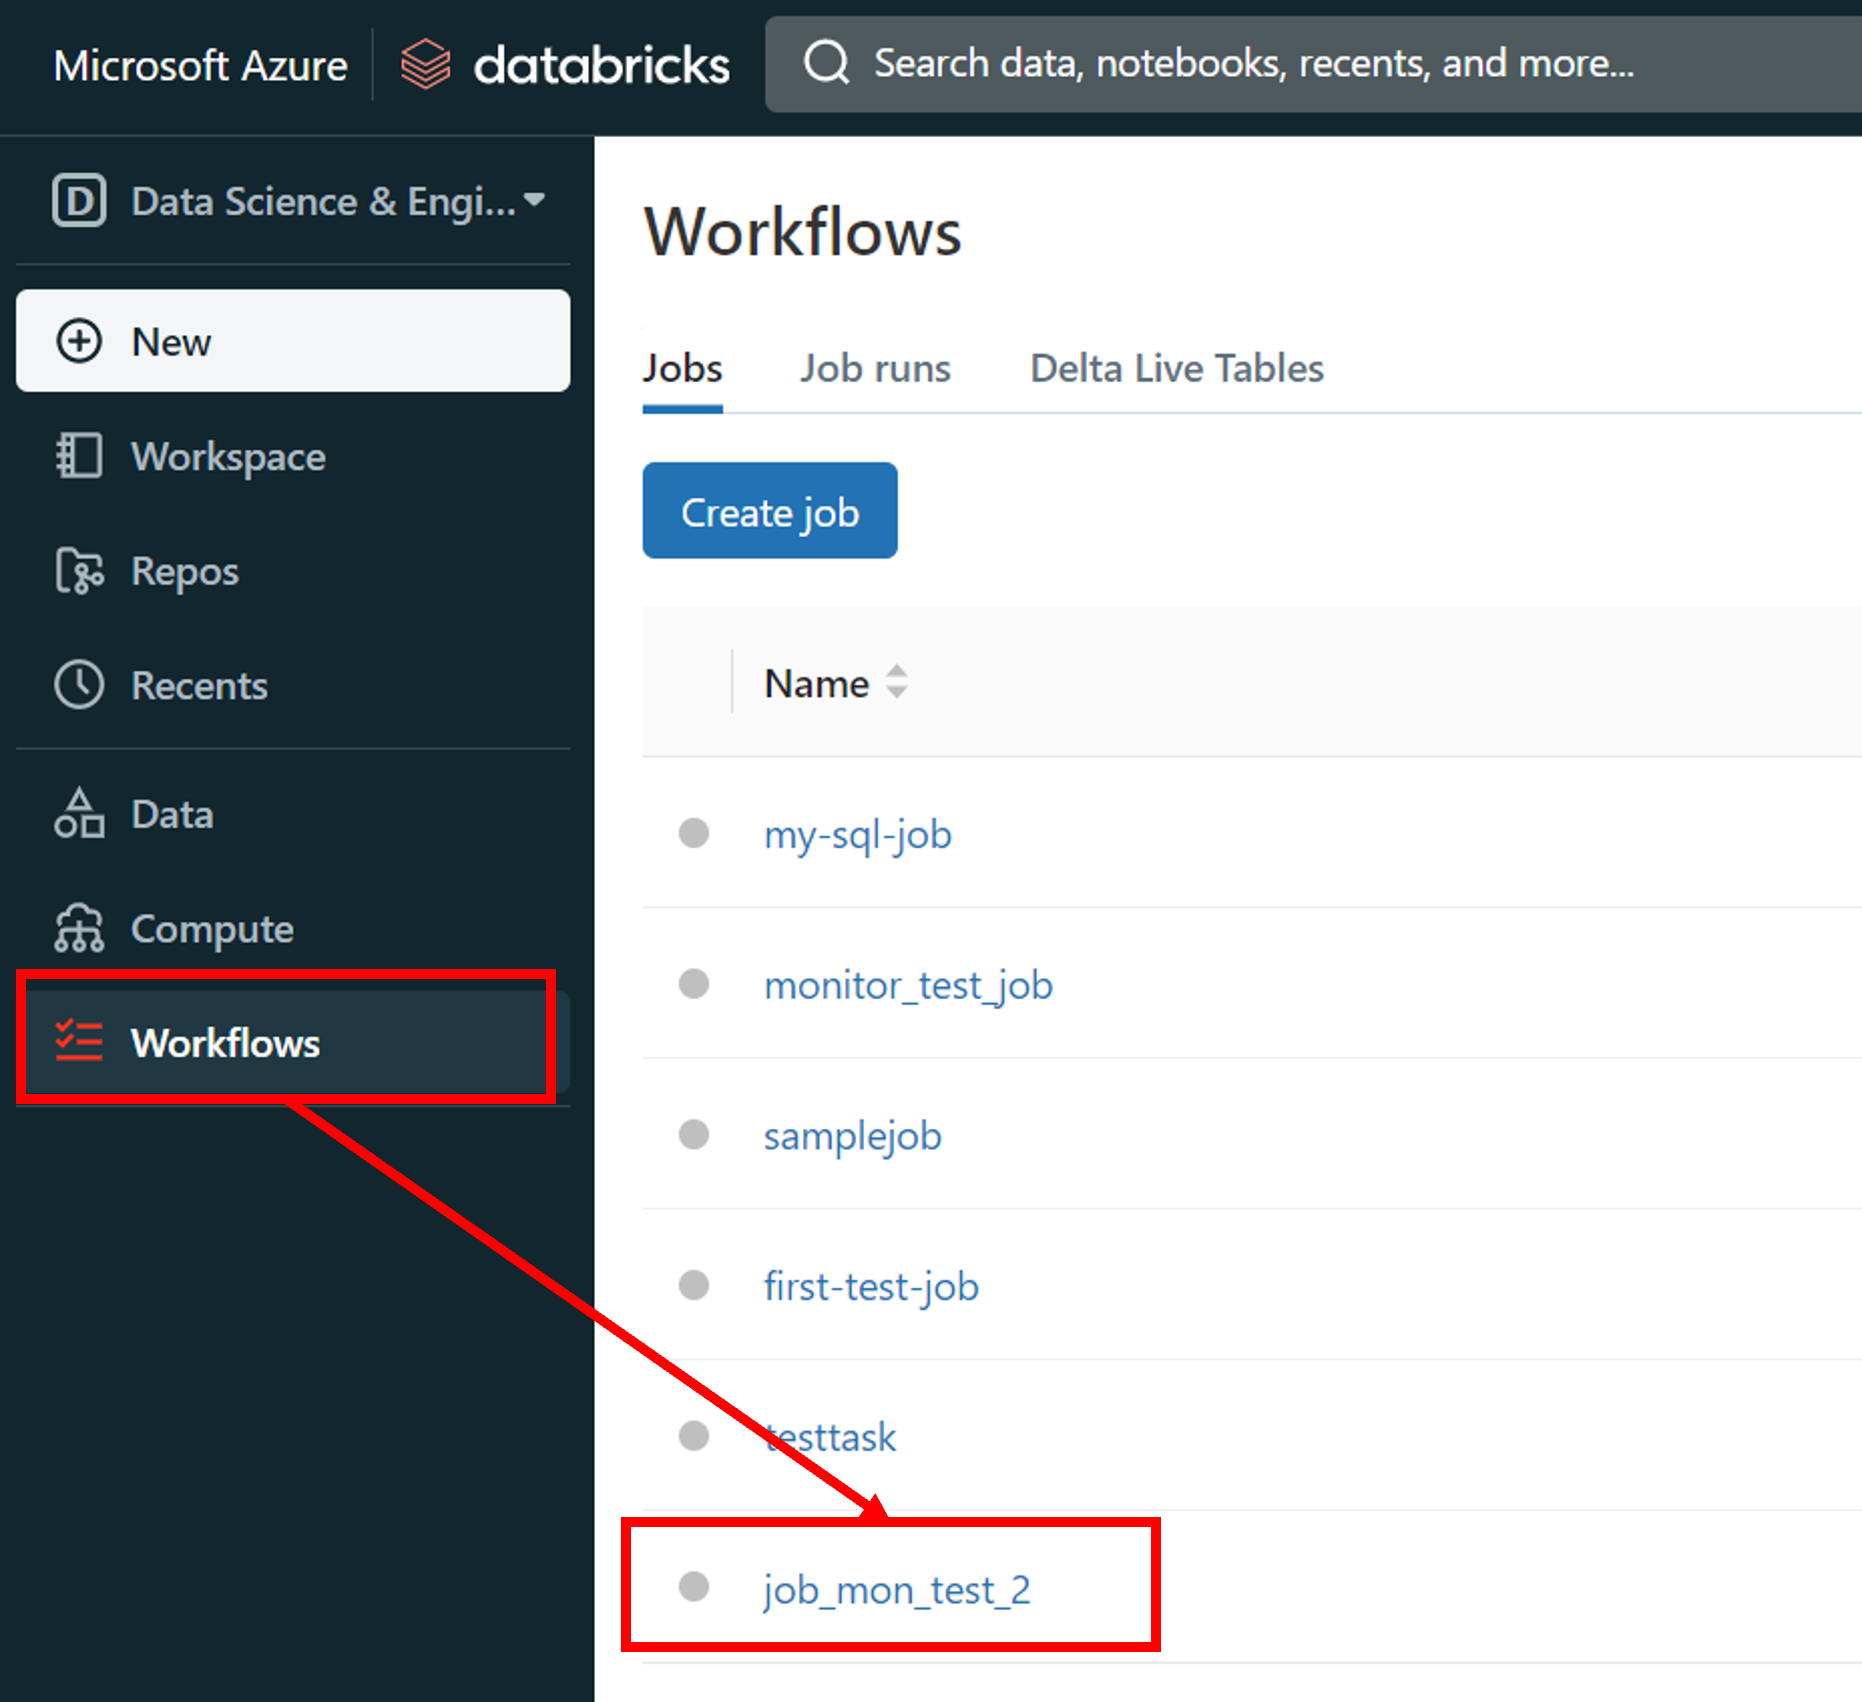The width and height of the screenshot is (1862, 1702).
Task: Focus the search data and notebooks field
Action: (x=1313, y=64)
